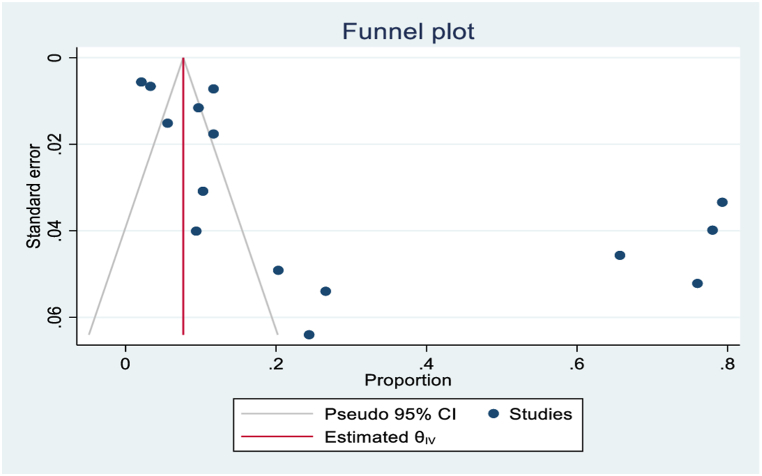This screenshot has width=762, height=476.
Task: Click the "Funnel plot" chart title
Action: [x=407, y=31]
